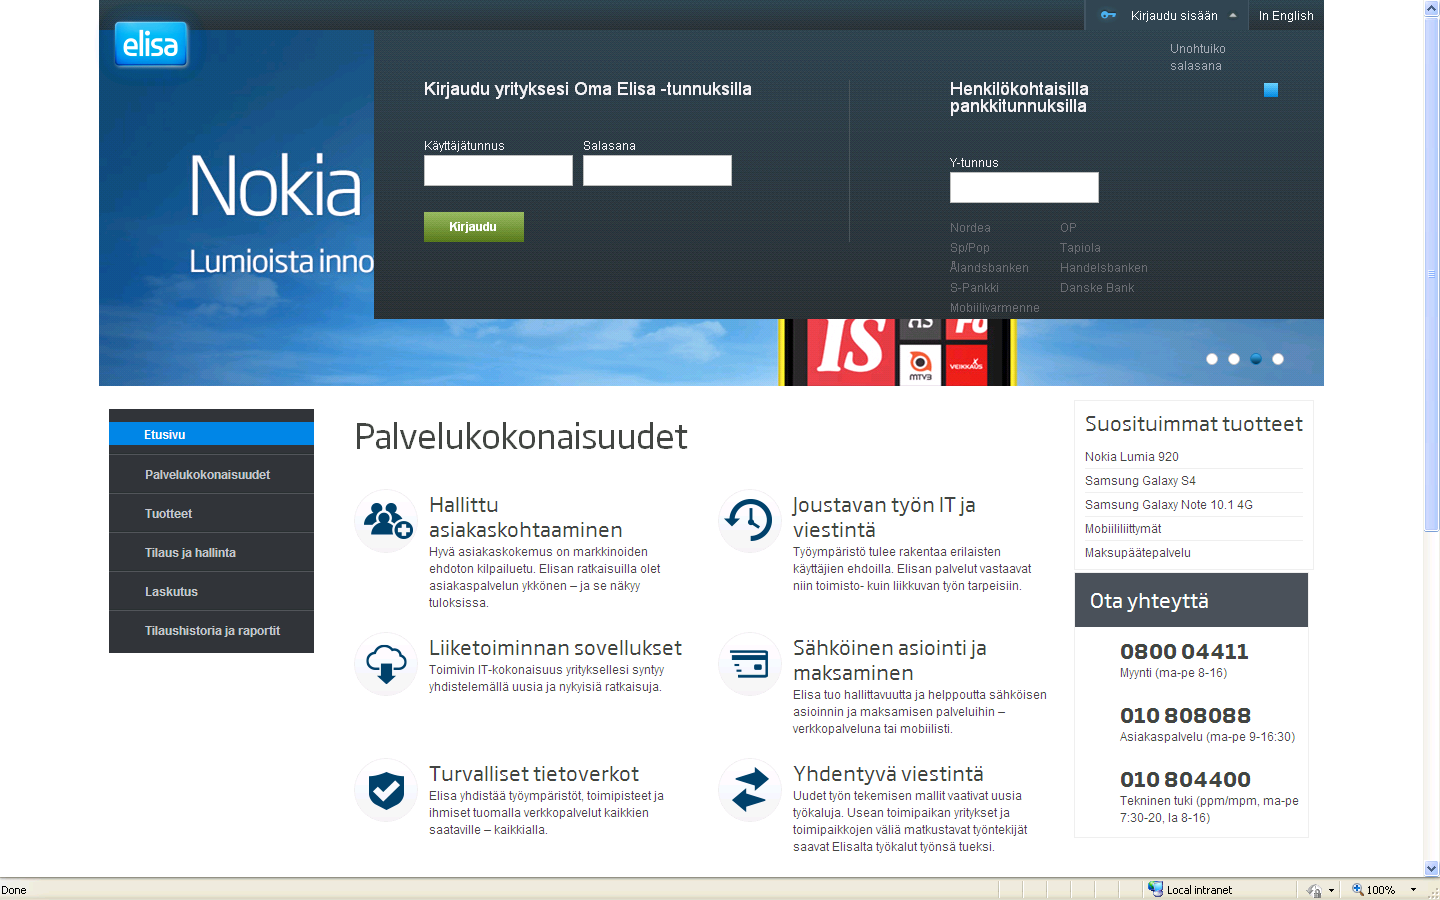Open the zoom level dropdown arrow

1413,890
